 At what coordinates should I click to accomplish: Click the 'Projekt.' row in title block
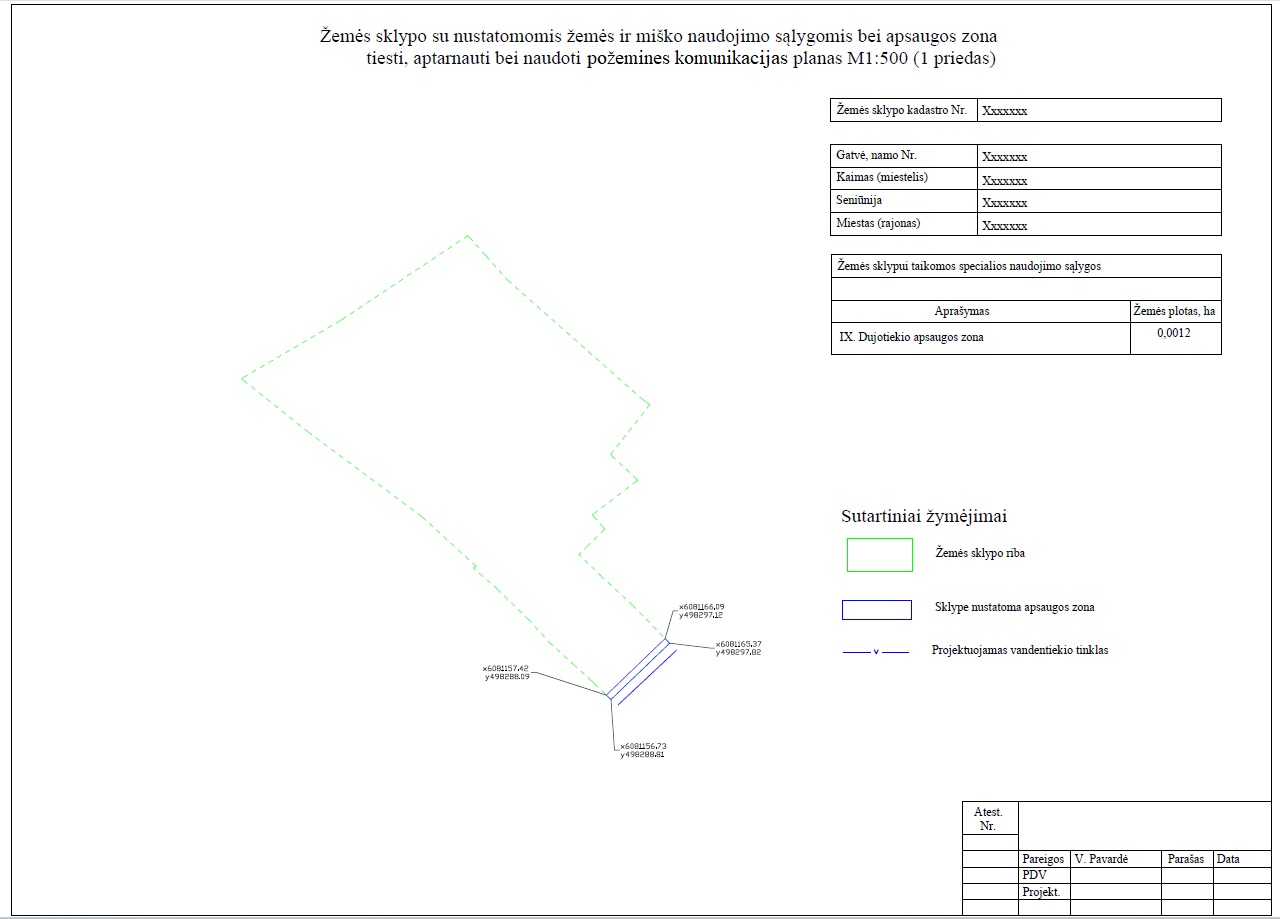1041,892
